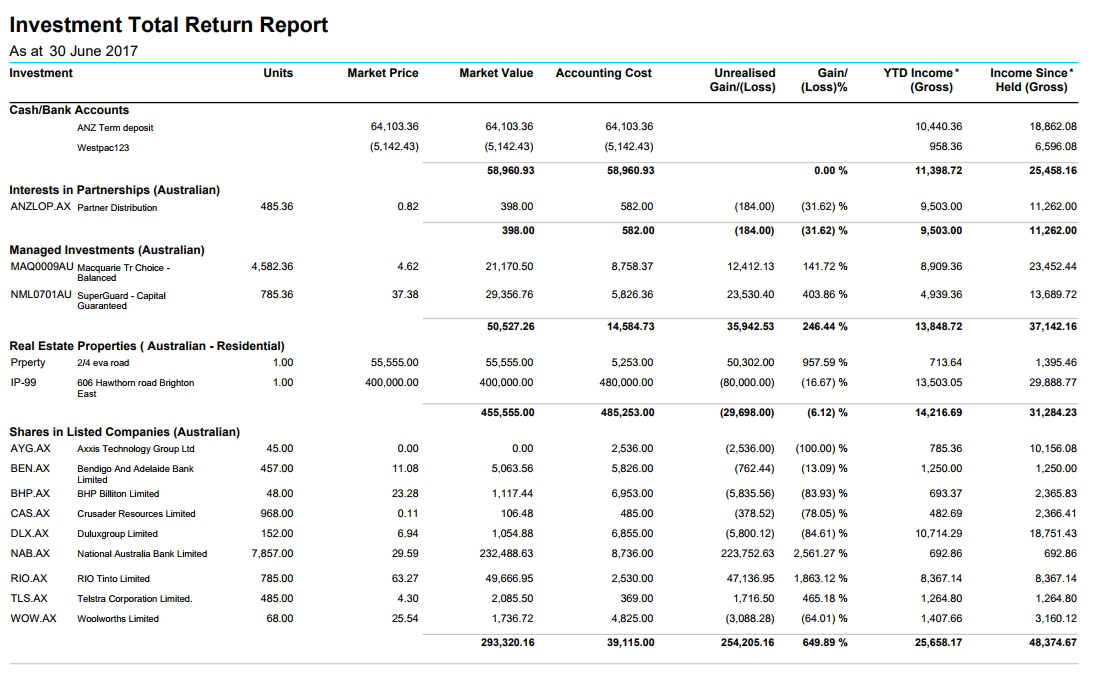Viewport: 1094px width, 686px height.
Task: Click the ANZ Term deposit row label
Action: [115, 127]
